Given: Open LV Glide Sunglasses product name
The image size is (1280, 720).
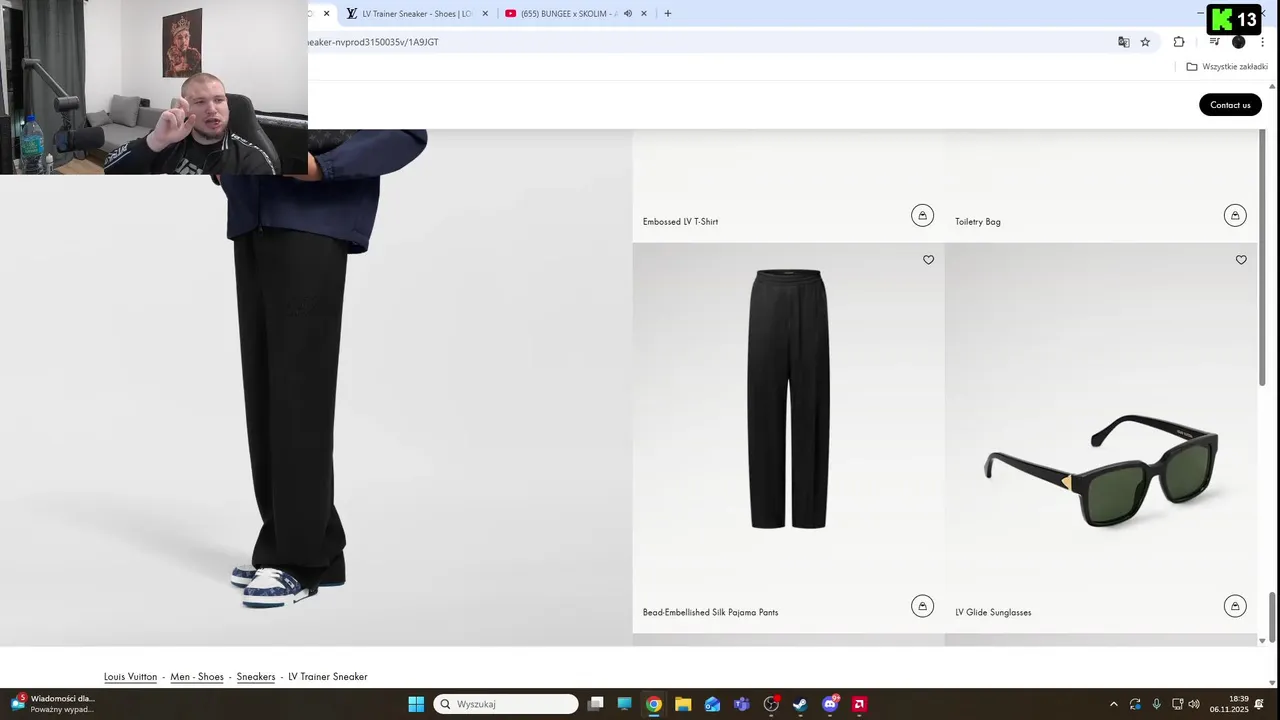Looking at the screenshot, I should (x=993, y=612).
